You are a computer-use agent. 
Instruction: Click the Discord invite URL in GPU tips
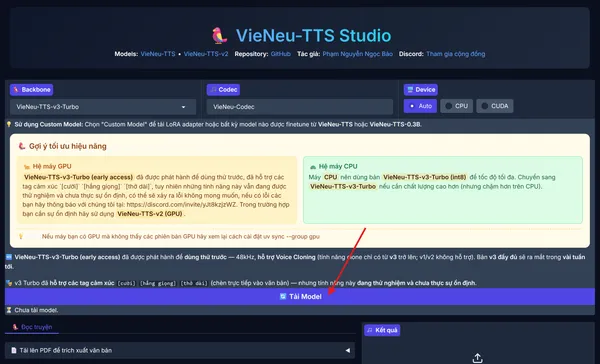pos(181,205)
